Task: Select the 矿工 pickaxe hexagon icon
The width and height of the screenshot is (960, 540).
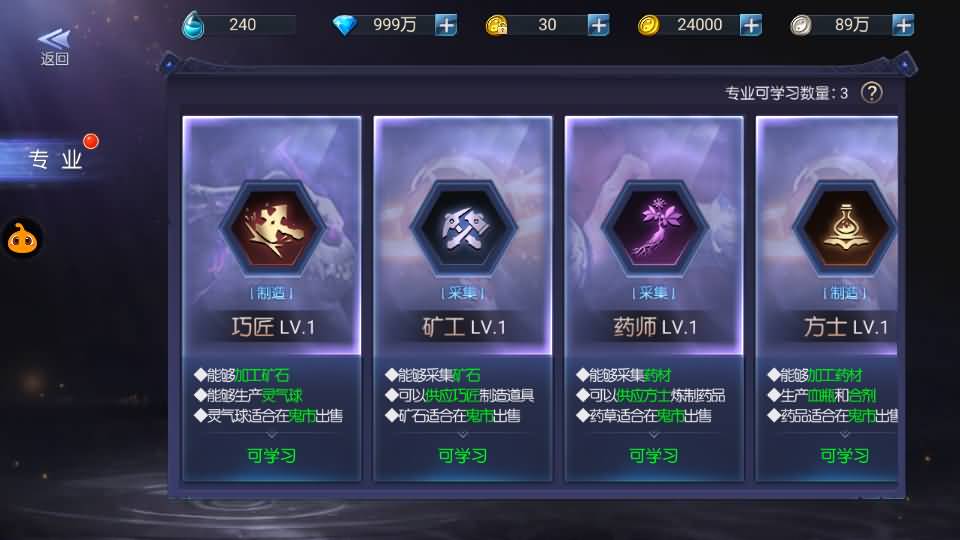Action: (x=463, y=228)
